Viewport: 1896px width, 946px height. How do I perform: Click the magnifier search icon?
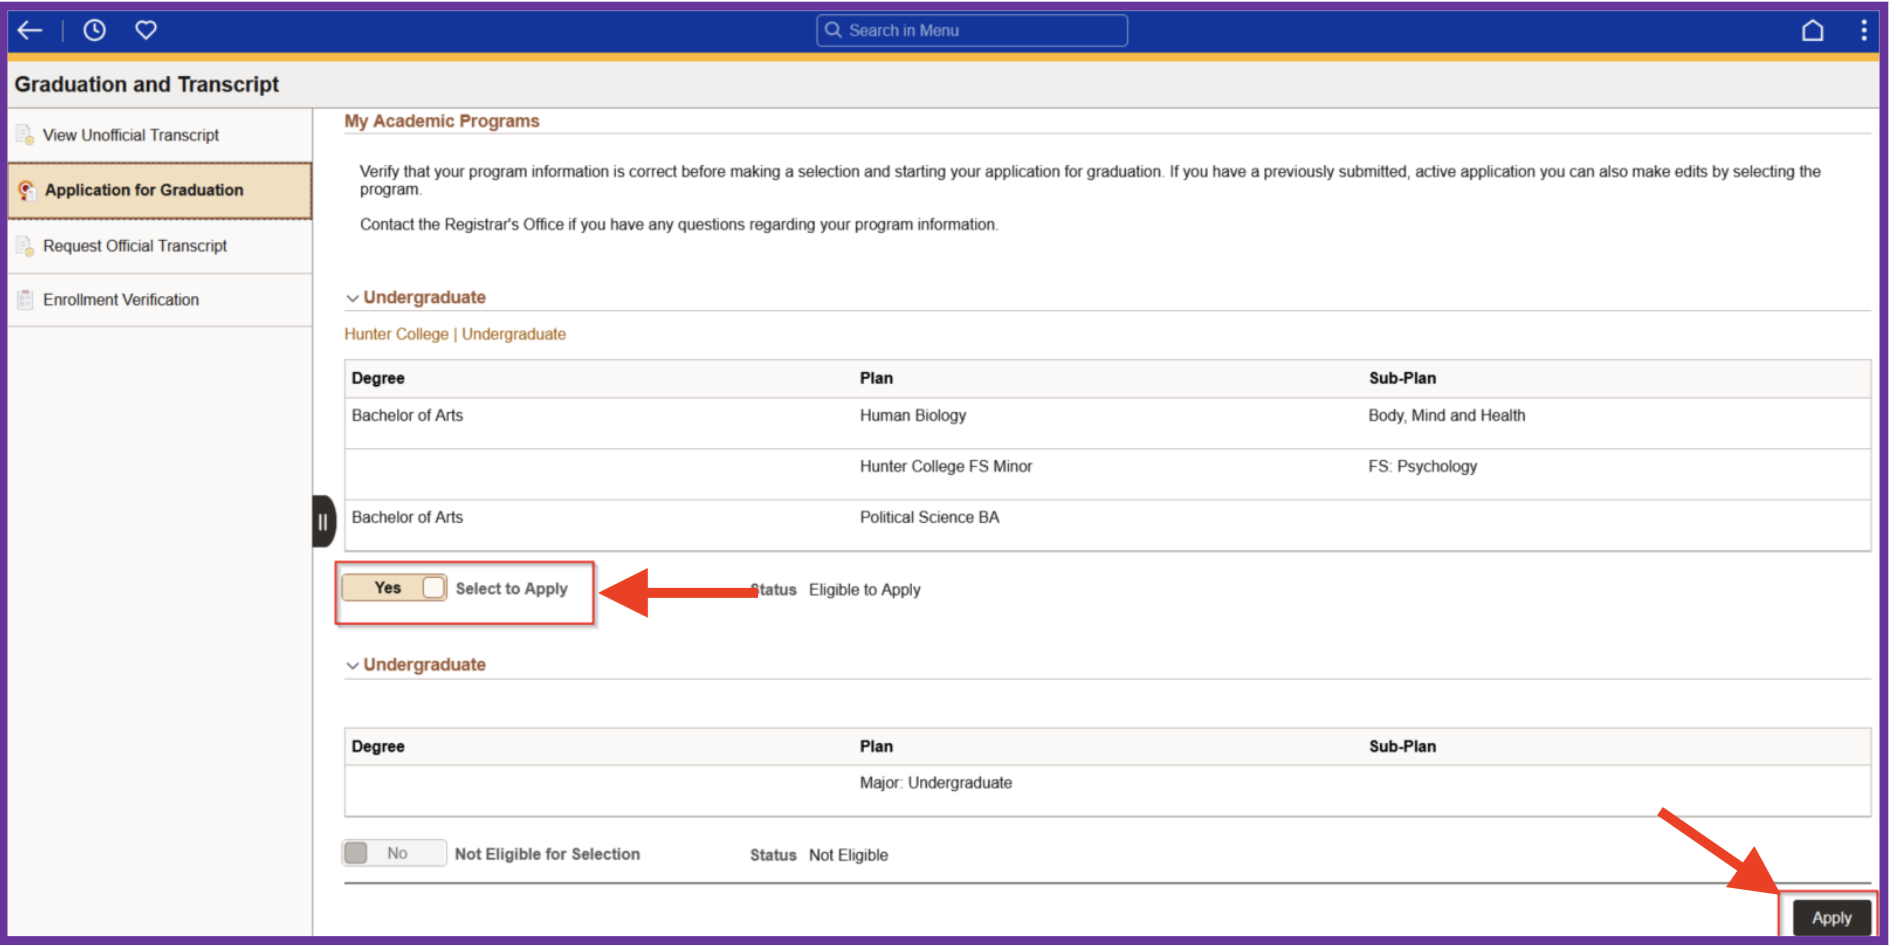point(833,30)
